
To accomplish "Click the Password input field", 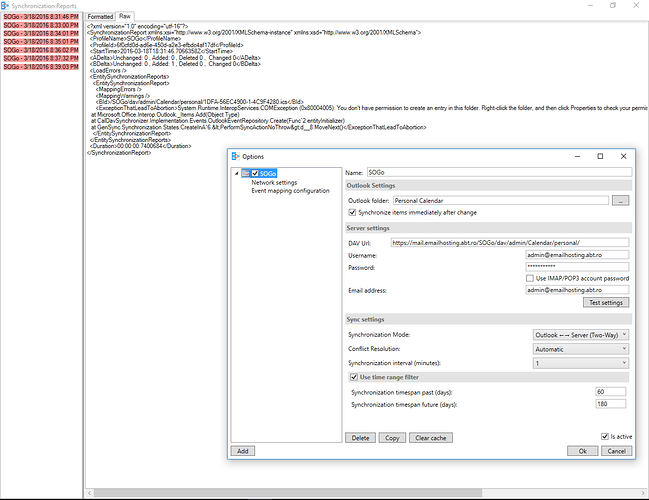I will tap(577, 267).
